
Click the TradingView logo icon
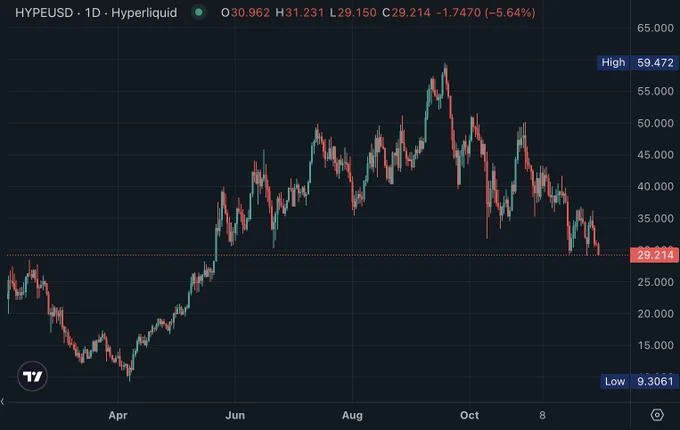click(x=33, y=376)
